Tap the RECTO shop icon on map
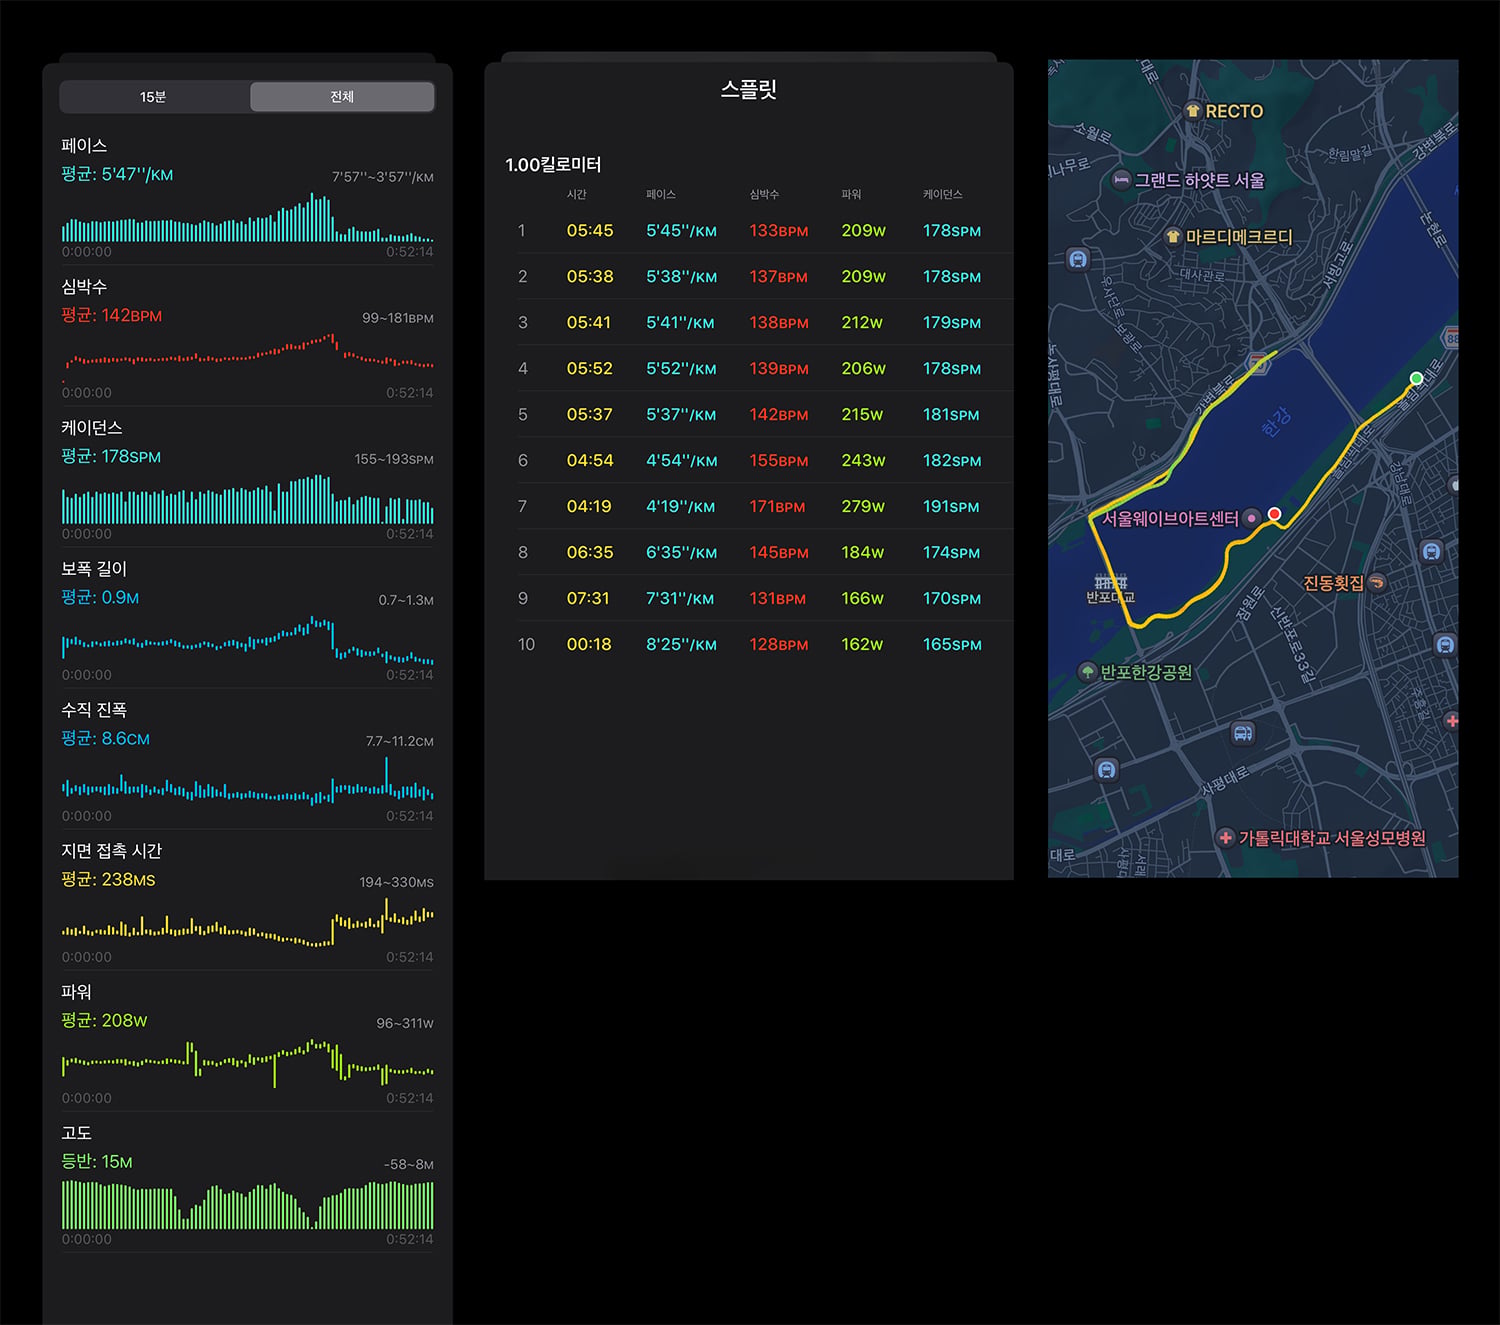 (x=1192, y=111)
